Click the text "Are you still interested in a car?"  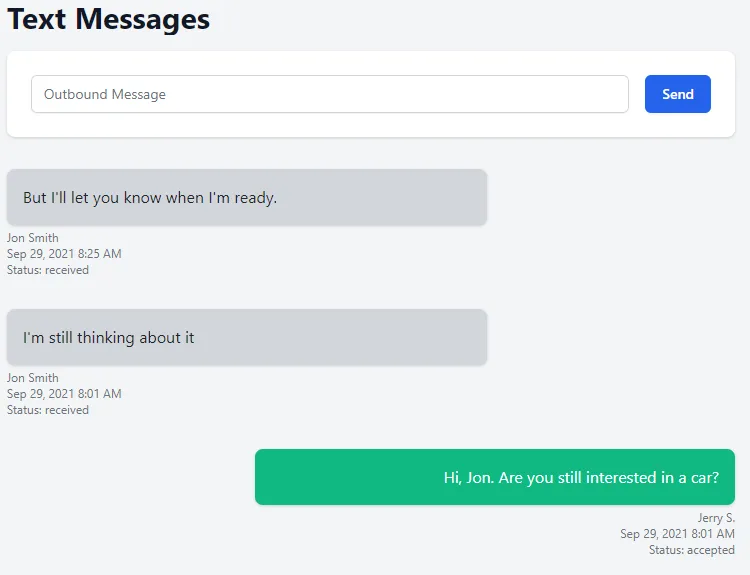pos(608,478)
